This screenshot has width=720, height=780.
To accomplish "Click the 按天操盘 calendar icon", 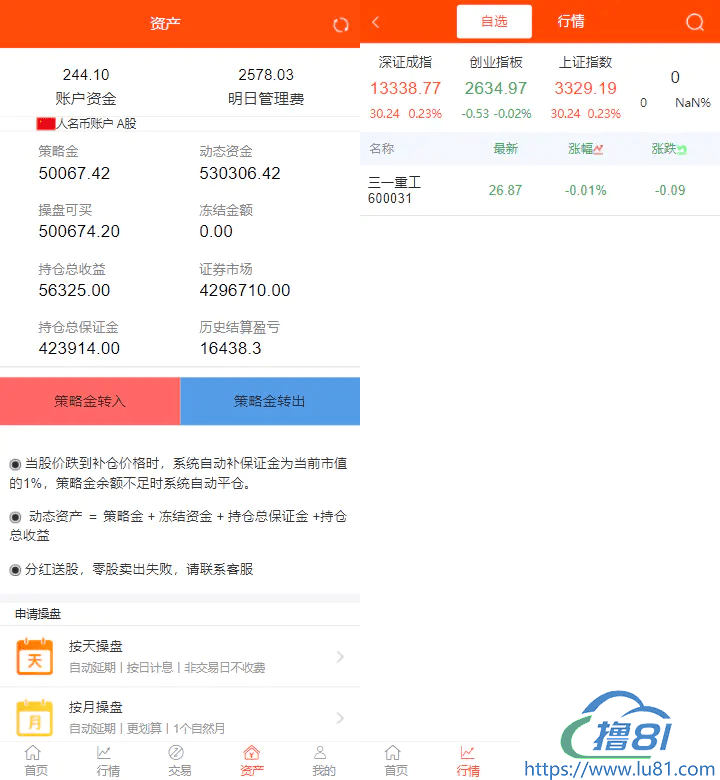I will click(x=35, y=657).
